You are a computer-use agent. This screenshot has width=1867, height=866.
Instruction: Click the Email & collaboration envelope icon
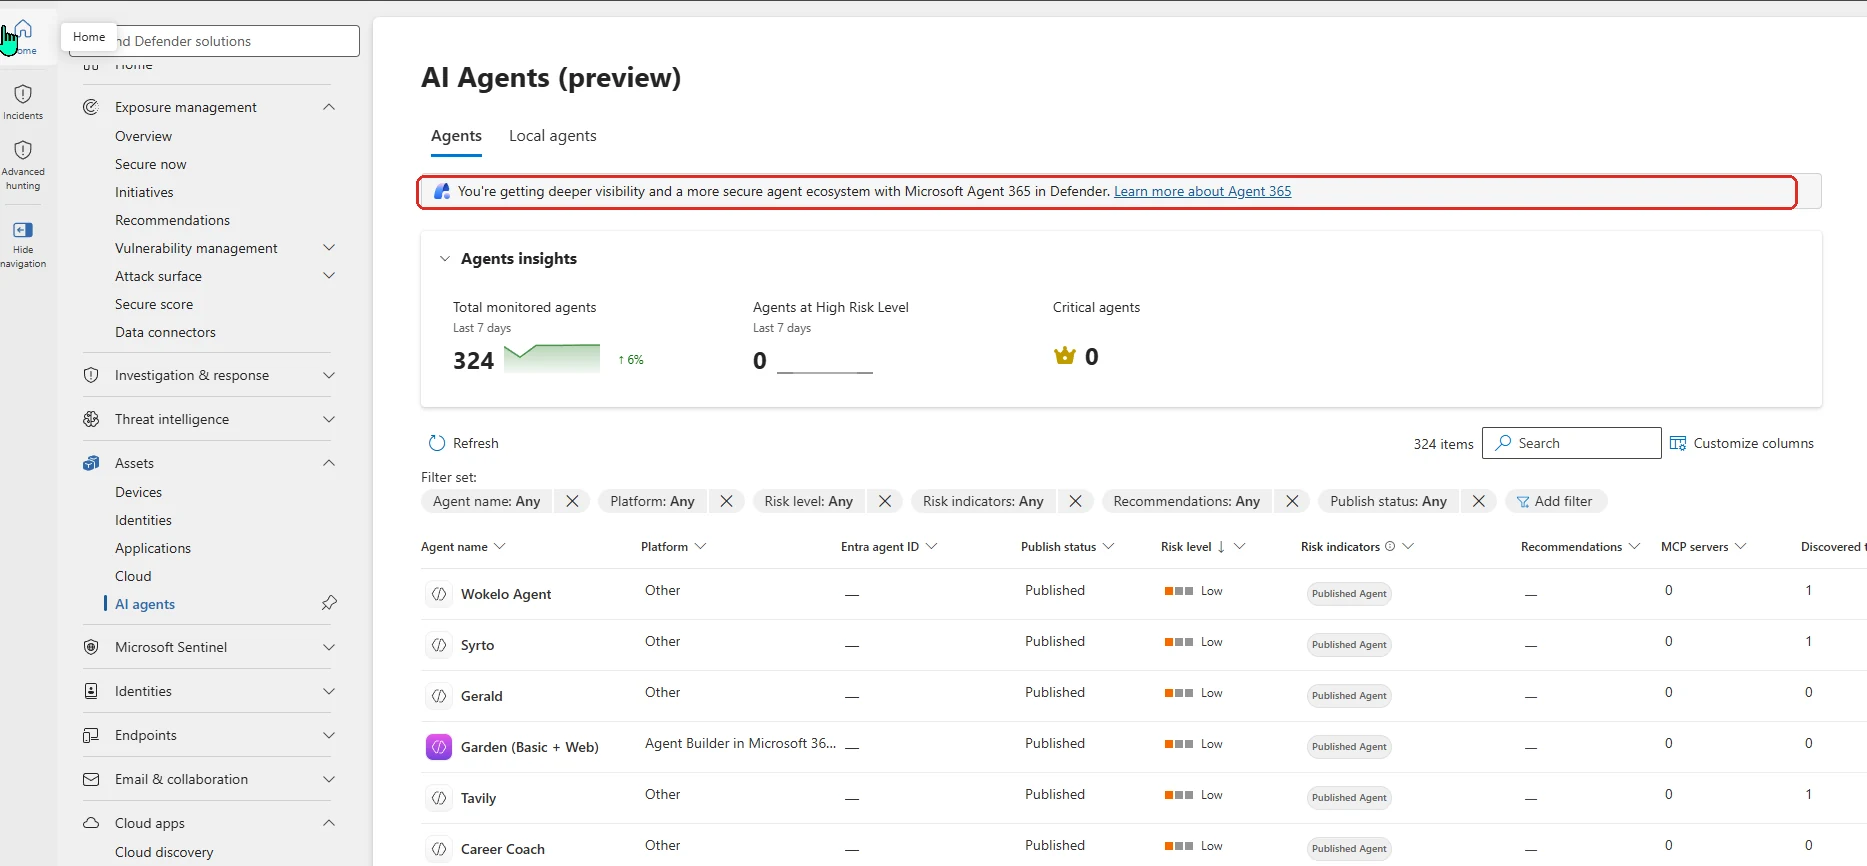pyautogui.click(x=91, y=779)
